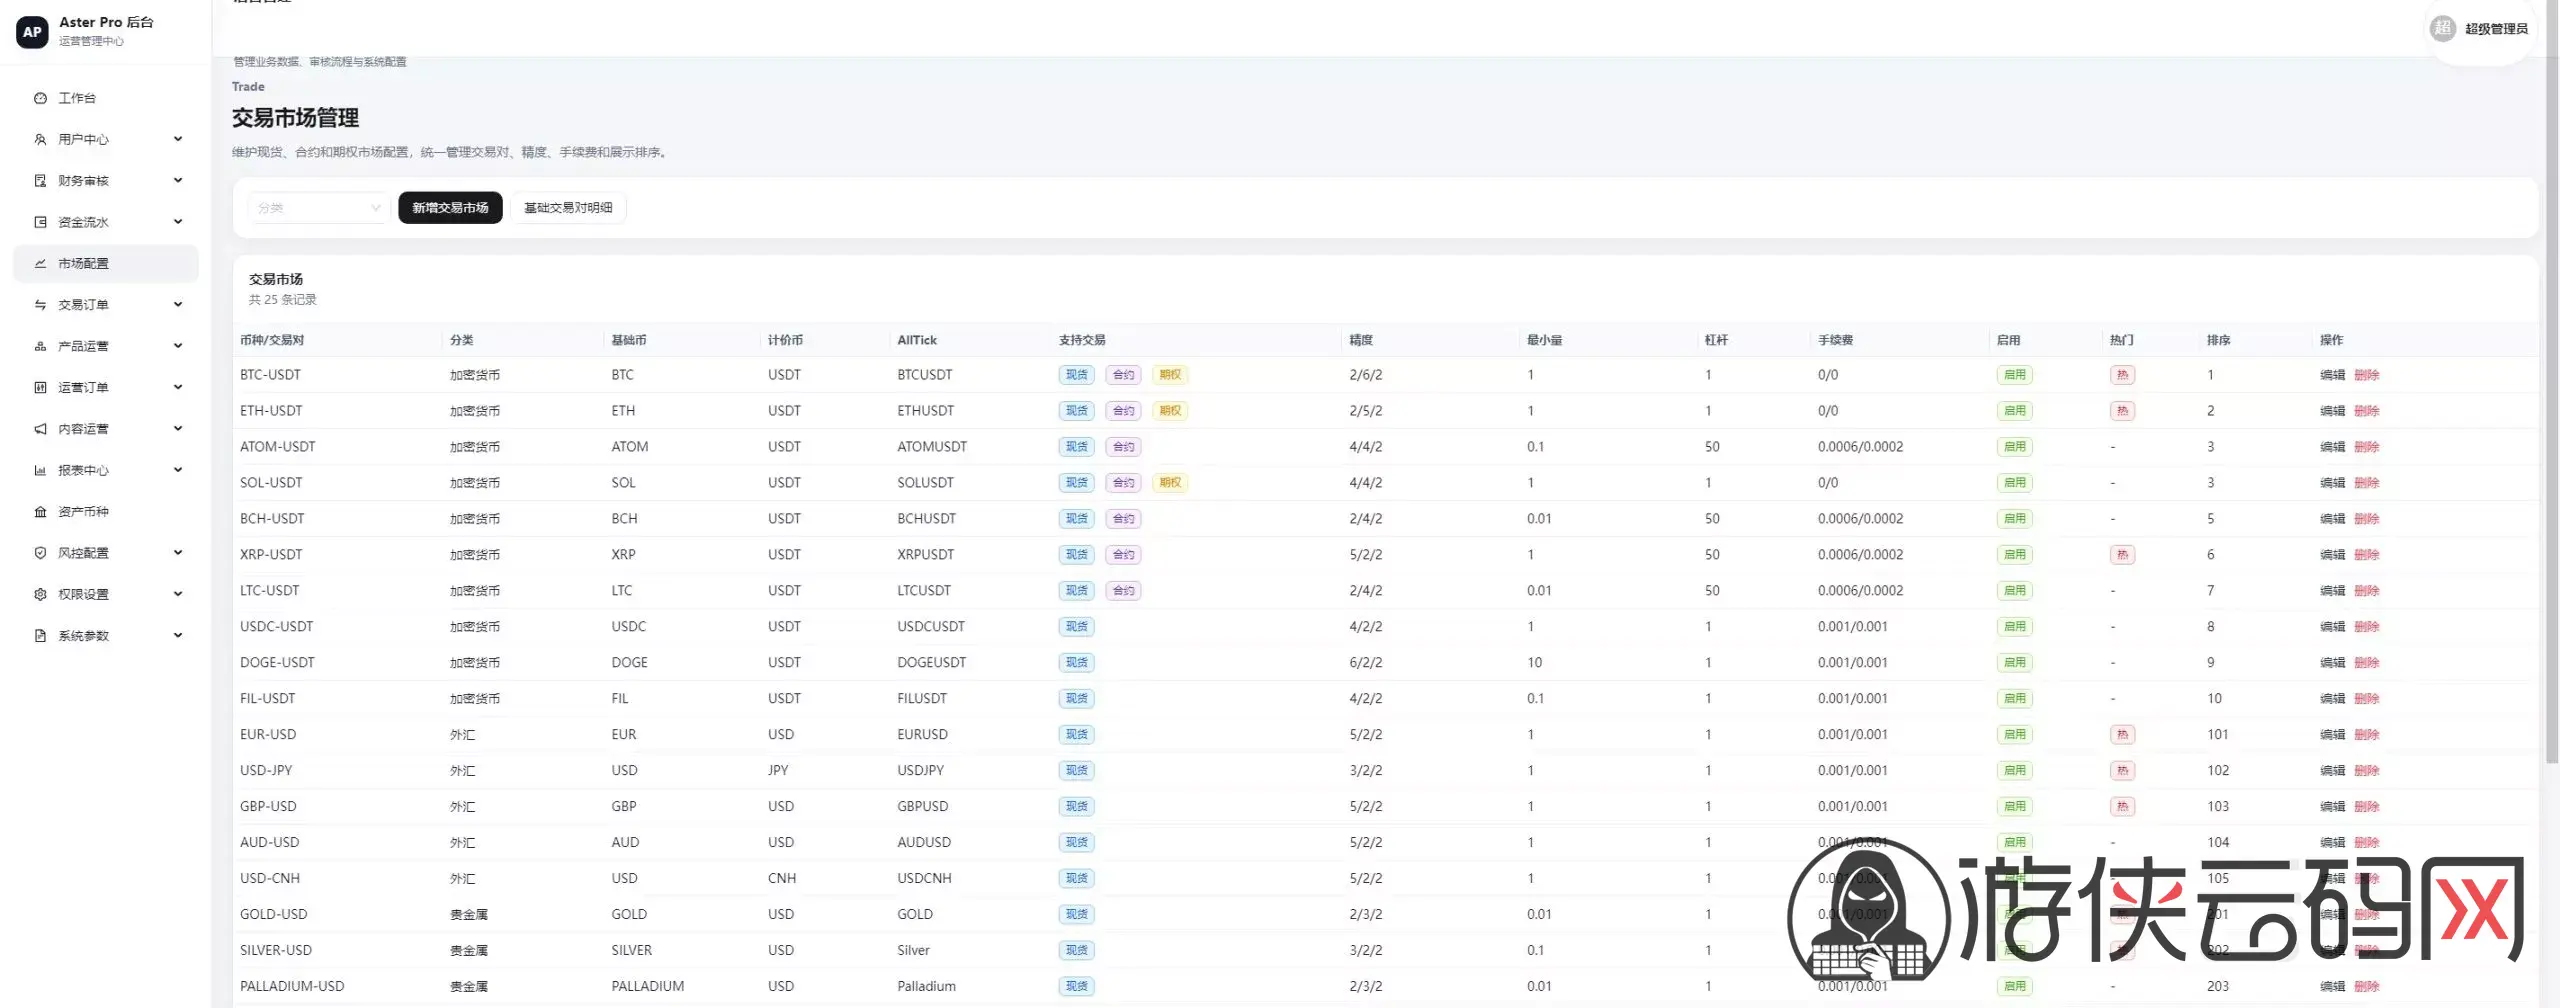Toggle the 热 tag for ETH-USDT

point(2122,411)
